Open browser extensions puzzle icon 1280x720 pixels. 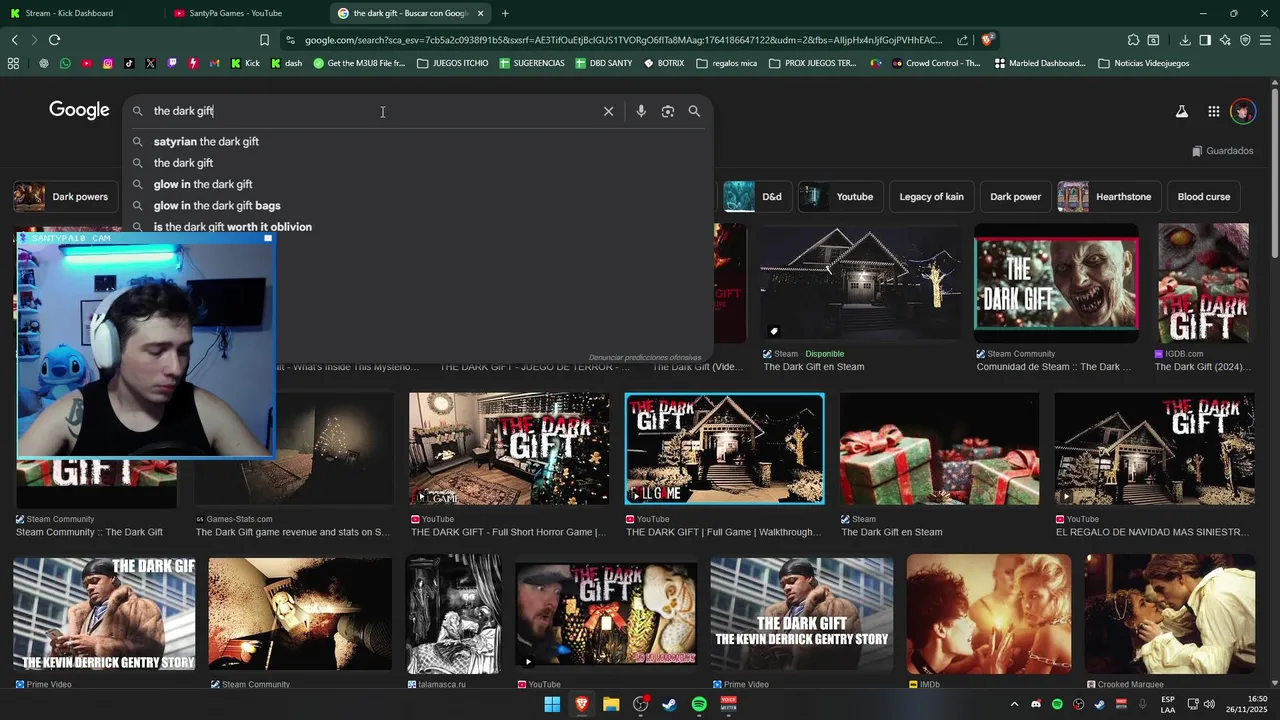(x=1133, y=40)
